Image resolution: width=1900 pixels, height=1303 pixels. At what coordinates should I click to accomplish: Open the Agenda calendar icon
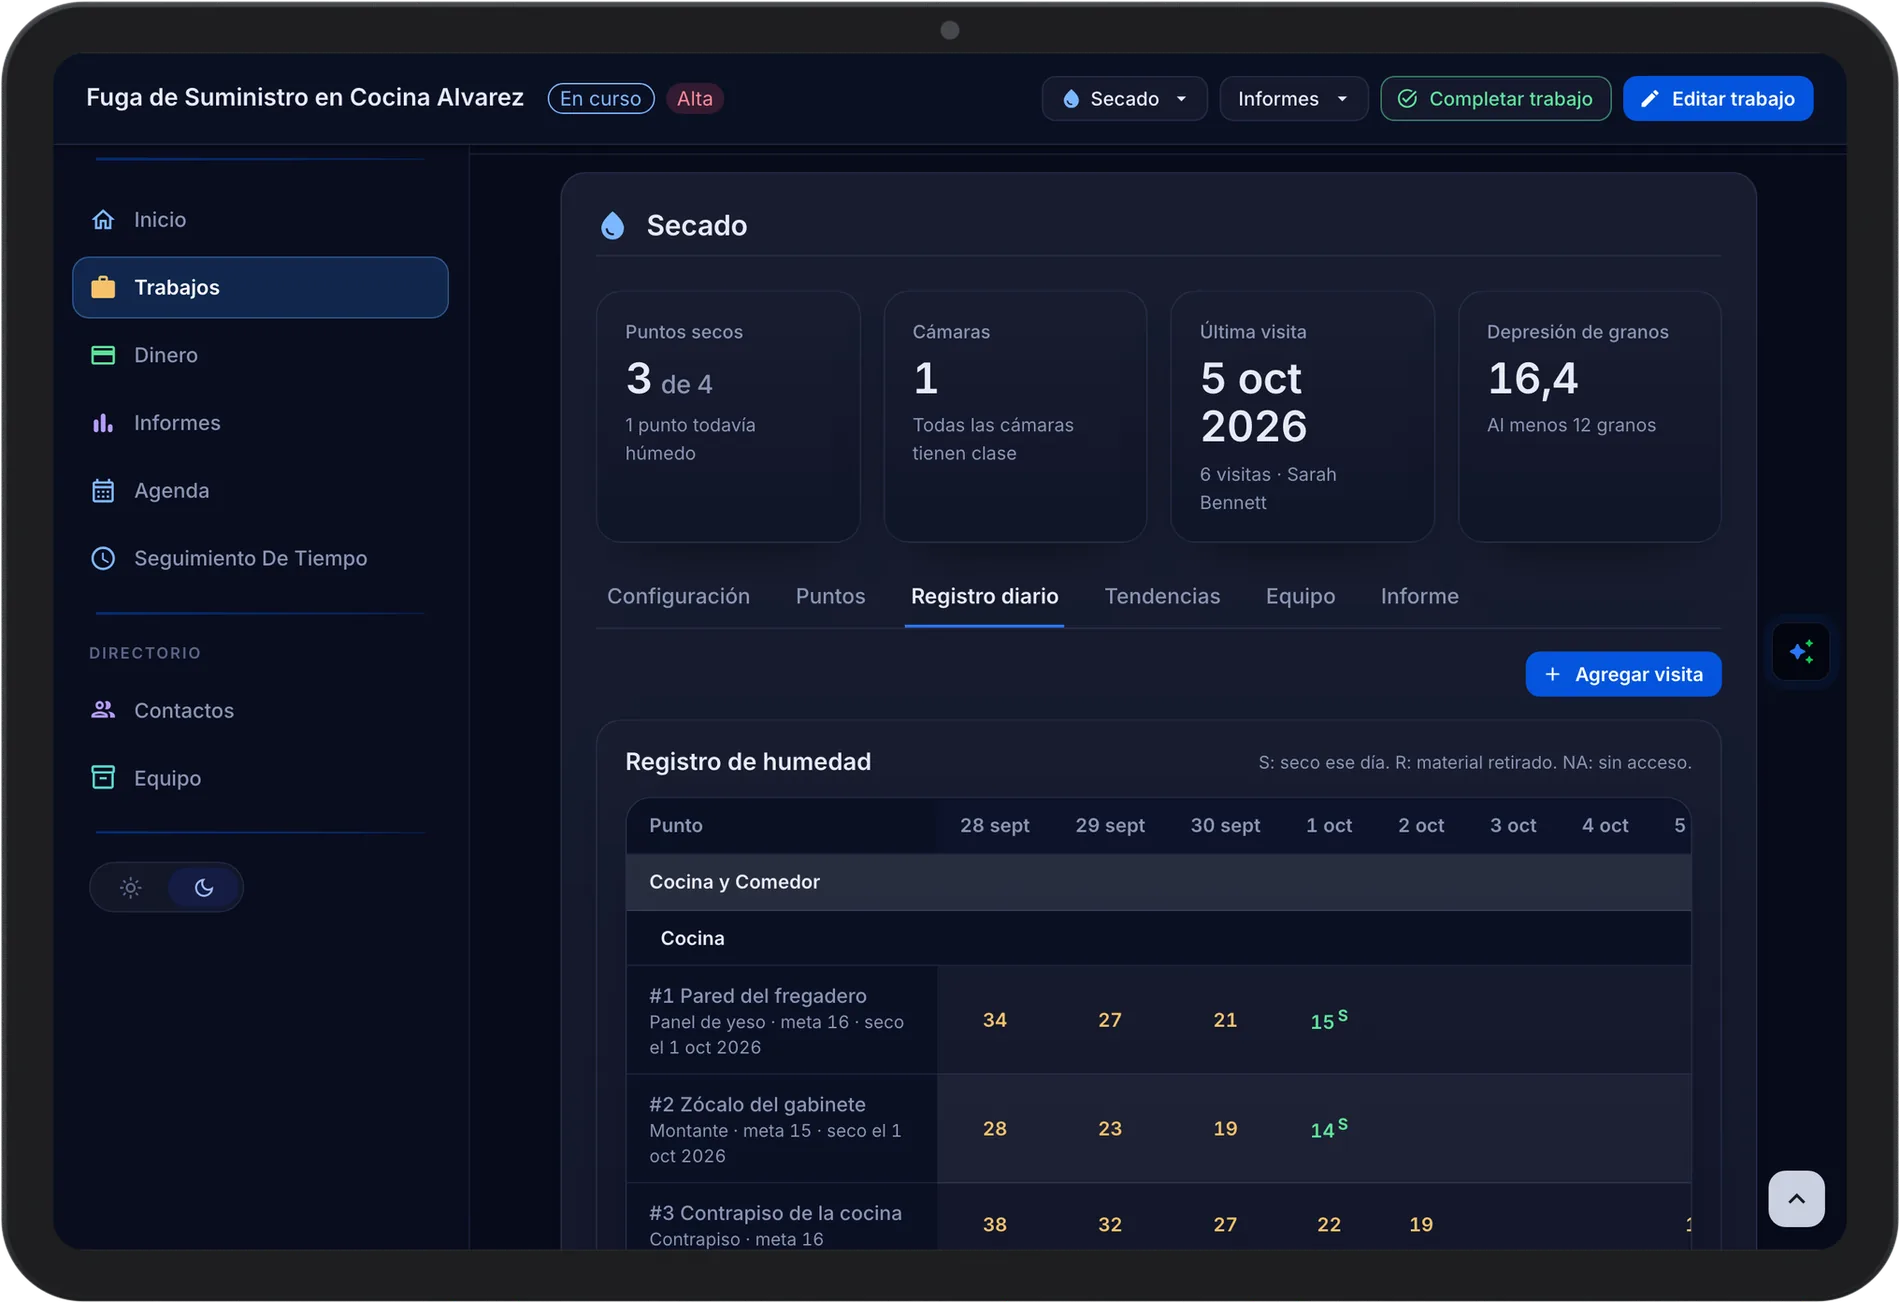pos(103,491)
